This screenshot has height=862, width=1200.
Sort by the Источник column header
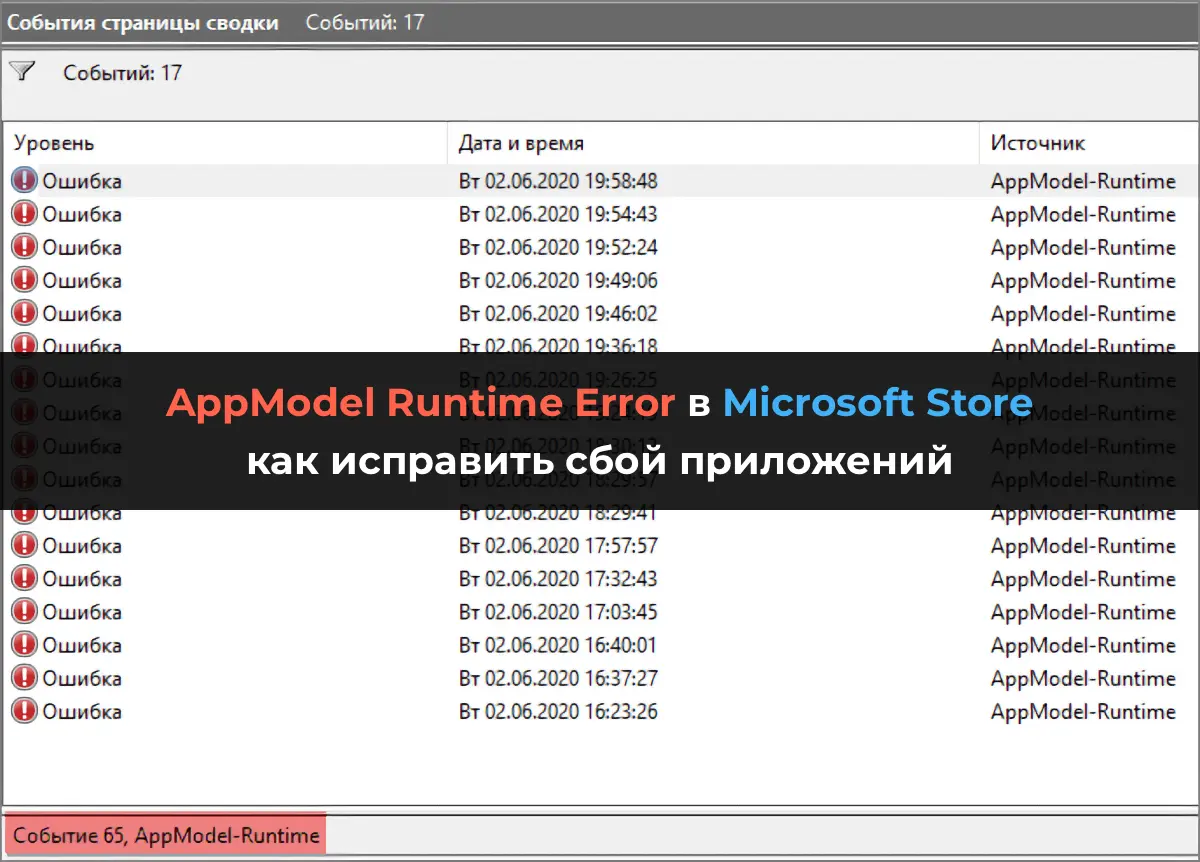(x=1037, y=143)
